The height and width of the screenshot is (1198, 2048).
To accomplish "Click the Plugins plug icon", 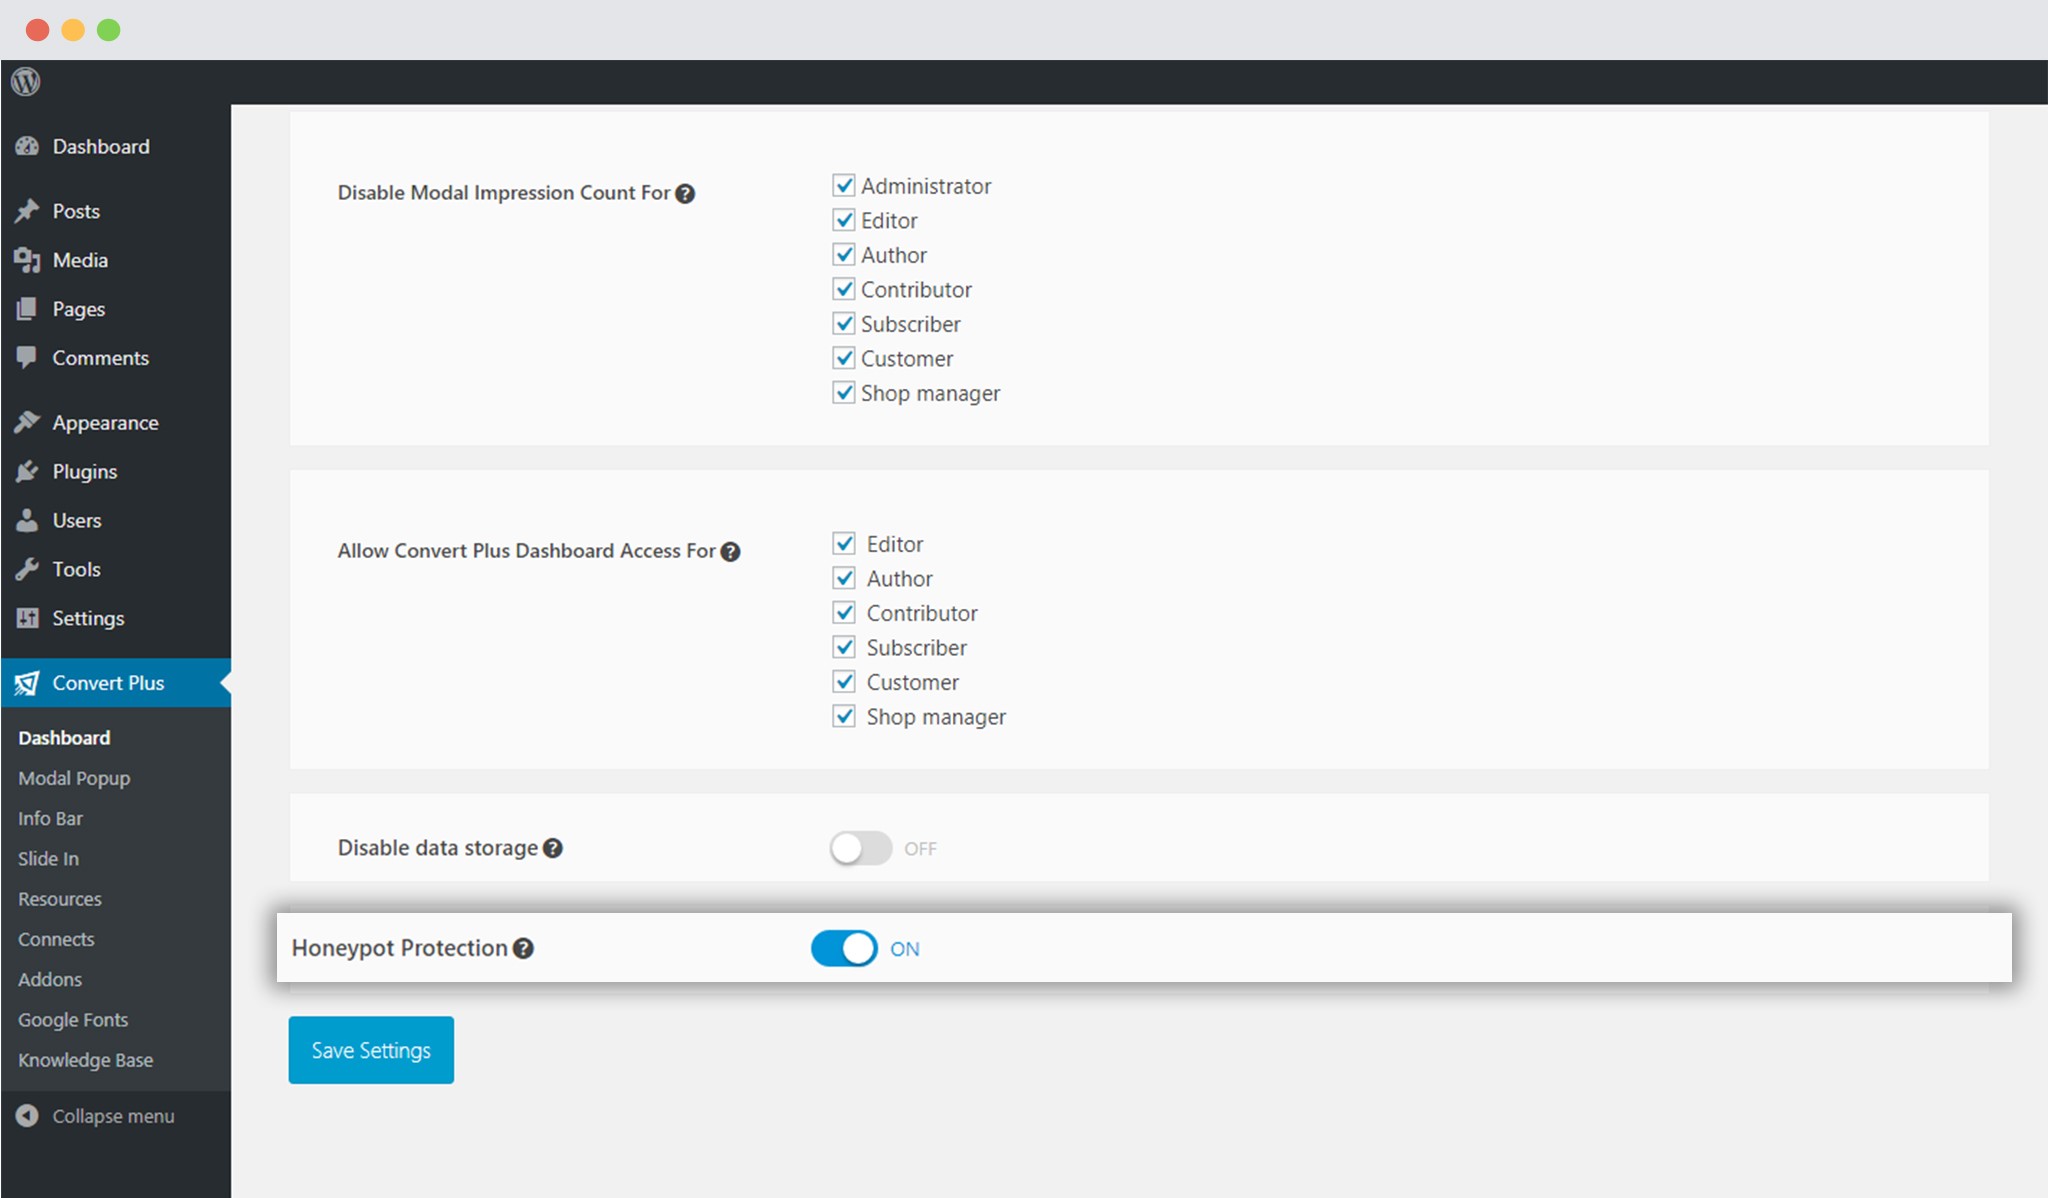I will (27, 471).
